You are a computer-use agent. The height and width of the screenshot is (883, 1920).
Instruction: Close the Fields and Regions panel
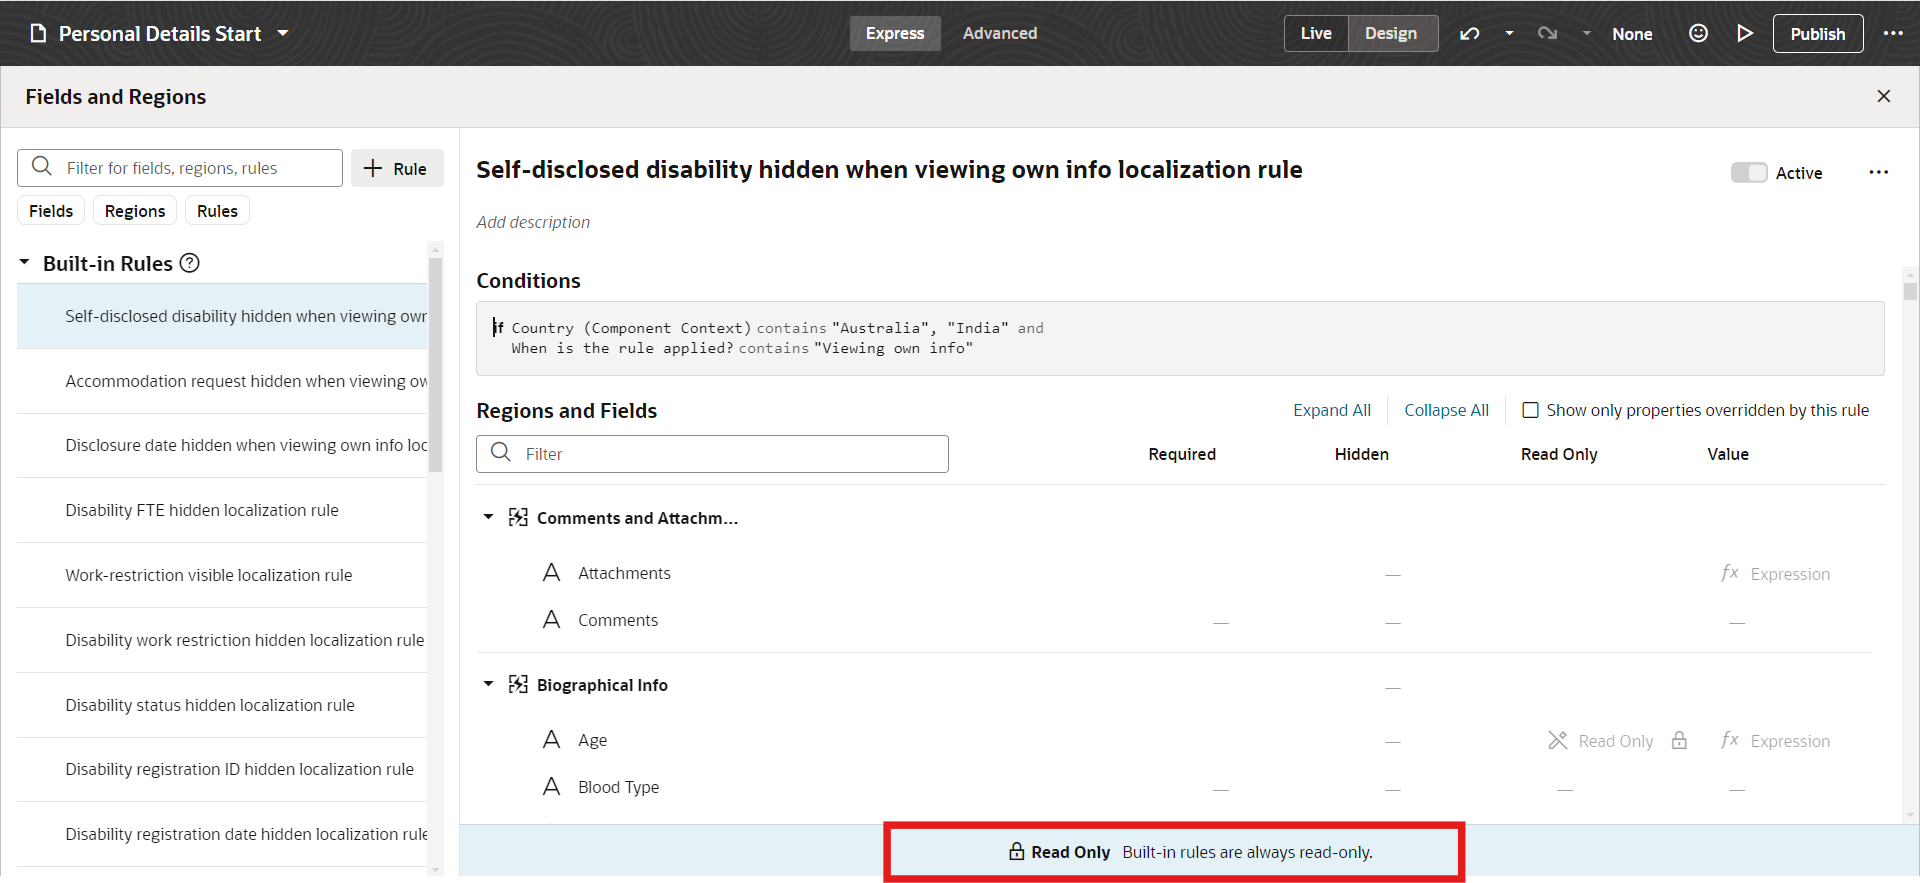[x=1884, y=96]
